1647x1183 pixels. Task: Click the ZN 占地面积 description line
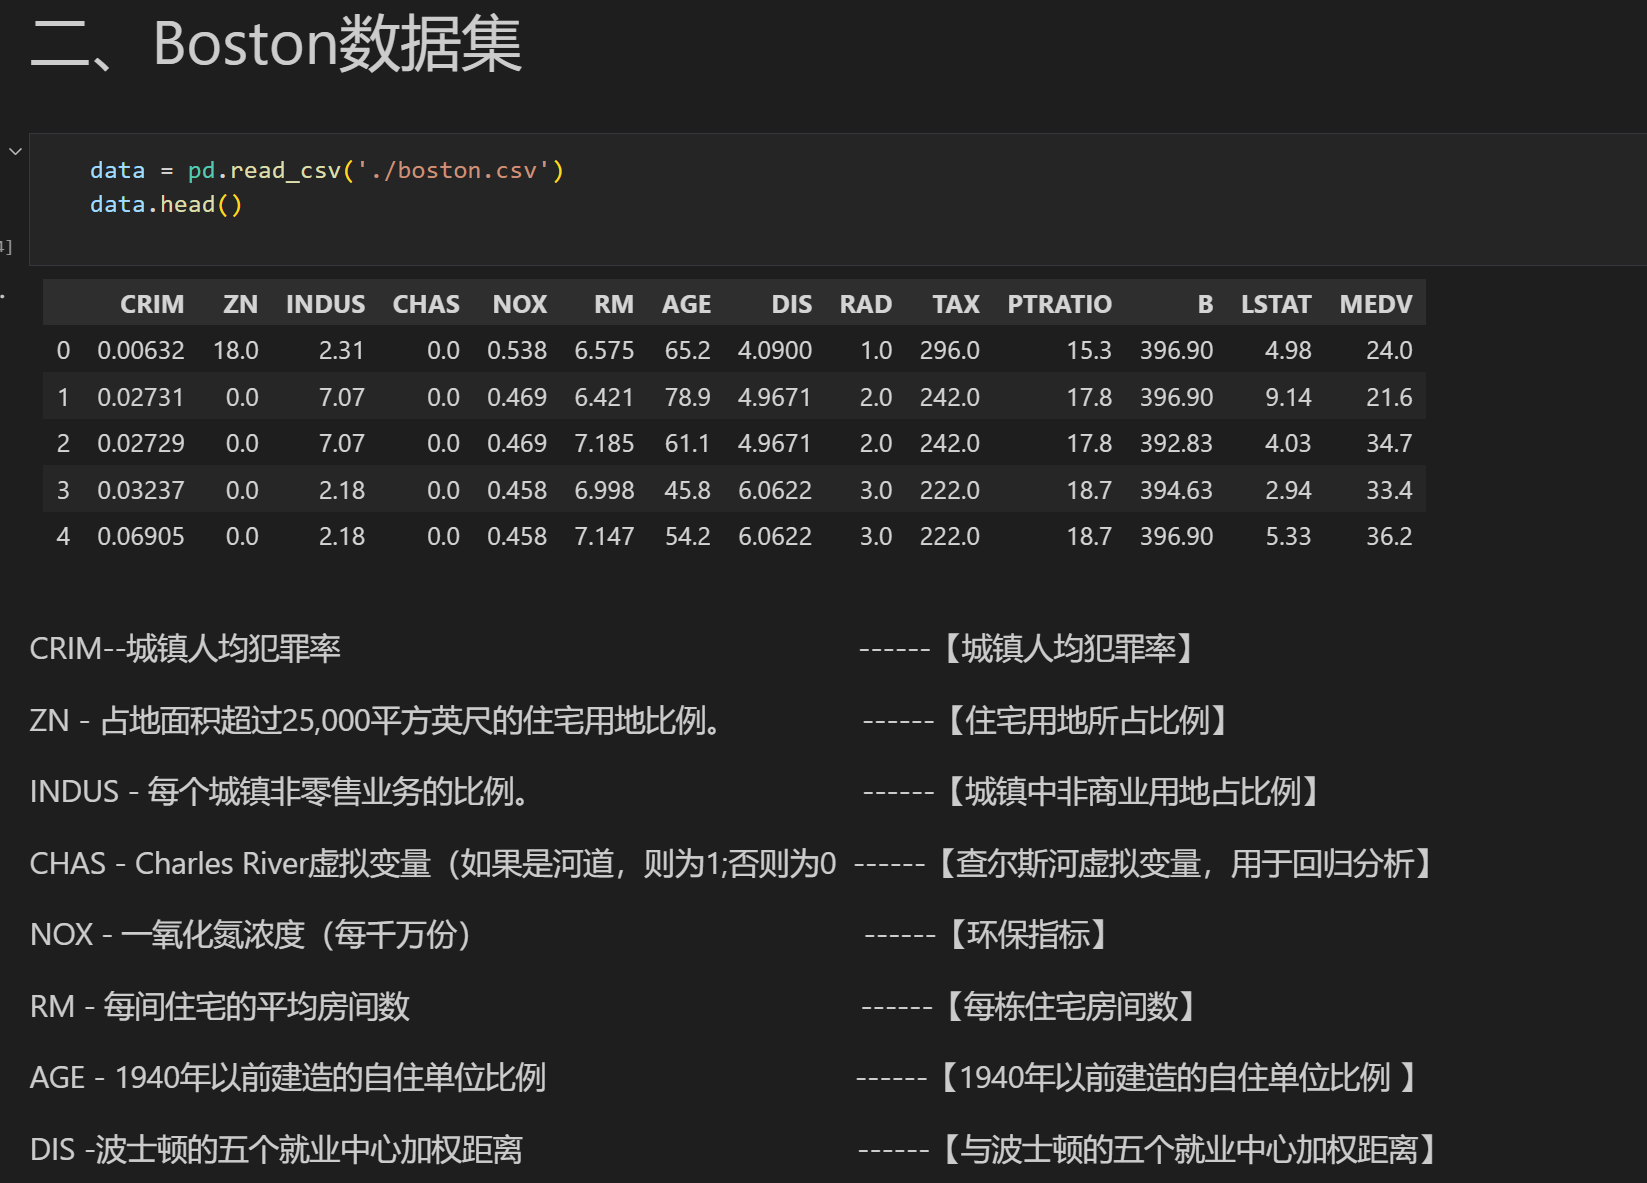click(375, 720)
